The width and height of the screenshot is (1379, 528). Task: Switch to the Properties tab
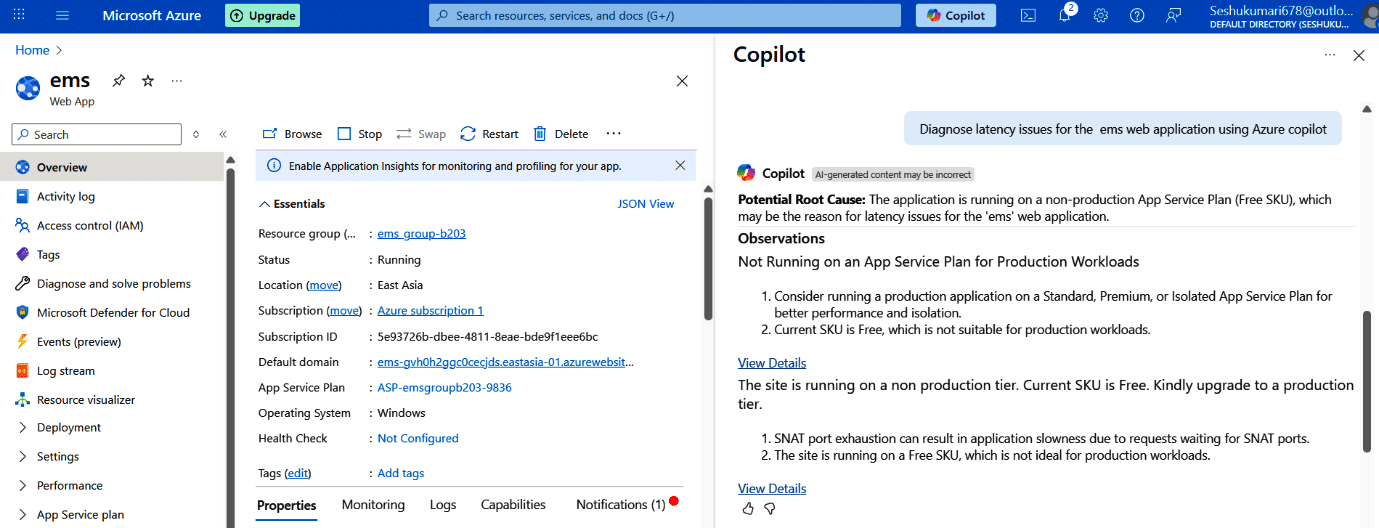coord(287,505)
